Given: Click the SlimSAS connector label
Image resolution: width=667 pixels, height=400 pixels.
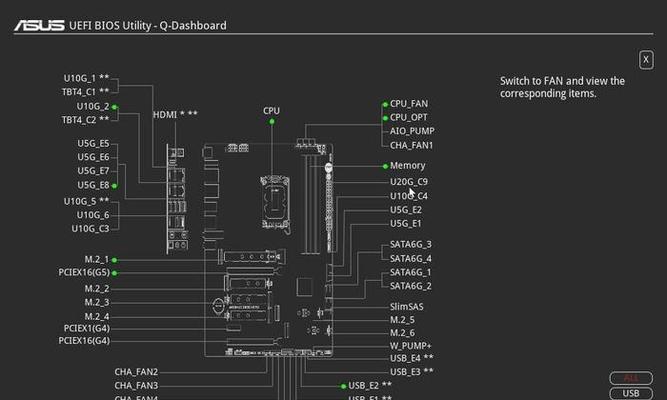Looking at the screenshot, I should click(407, 307).
